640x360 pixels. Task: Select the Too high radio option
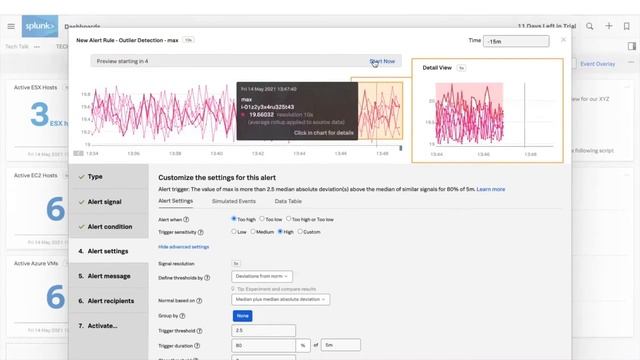[234, 219]
